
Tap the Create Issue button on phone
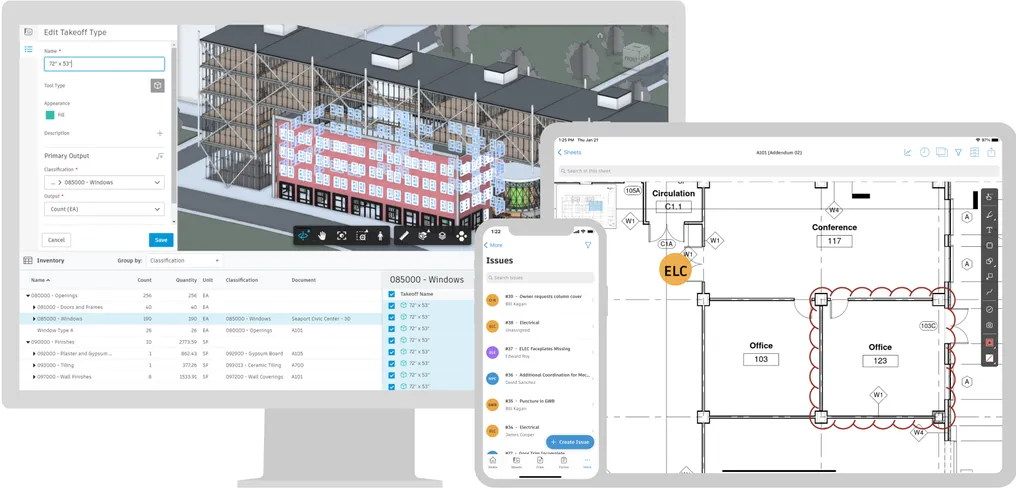[x=570, y=442]
